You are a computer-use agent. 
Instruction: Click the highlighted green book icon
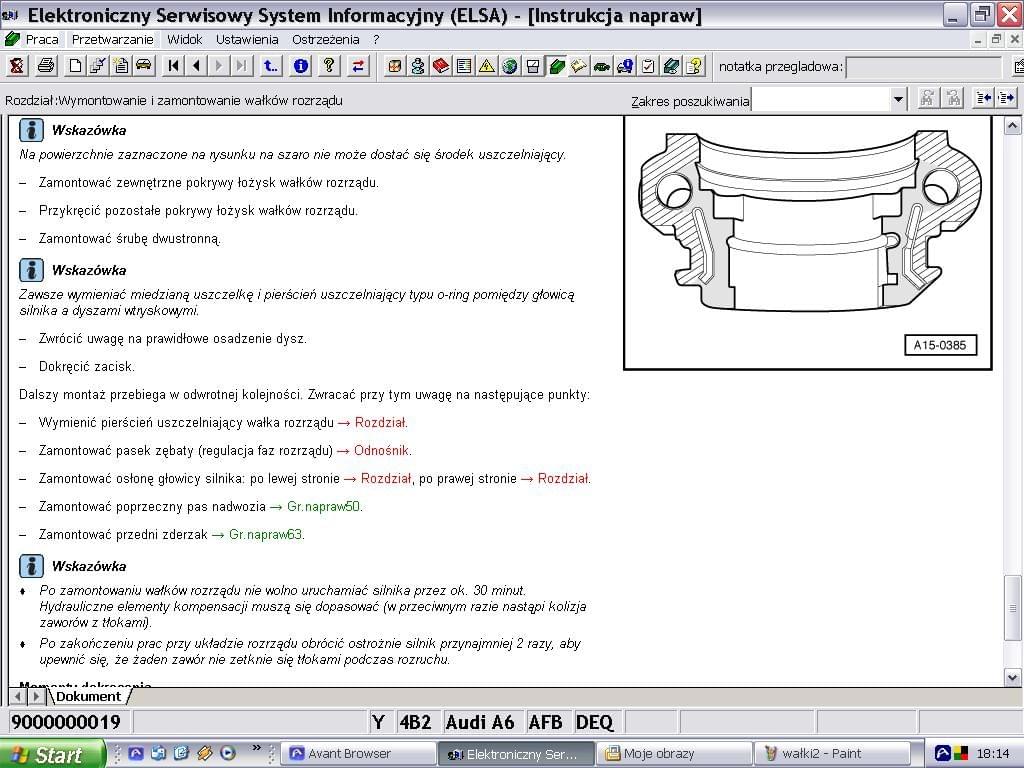(x=556, y=65)
